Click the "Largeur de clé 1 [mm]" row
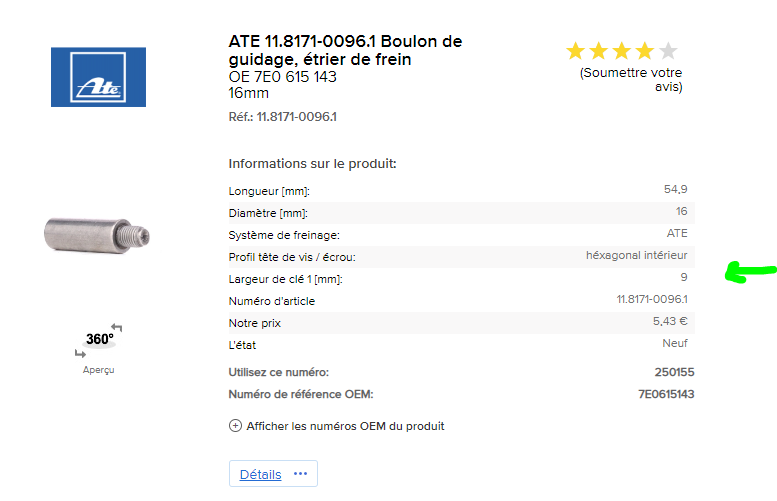Screen dimensions: 777x501 (460, 278)
